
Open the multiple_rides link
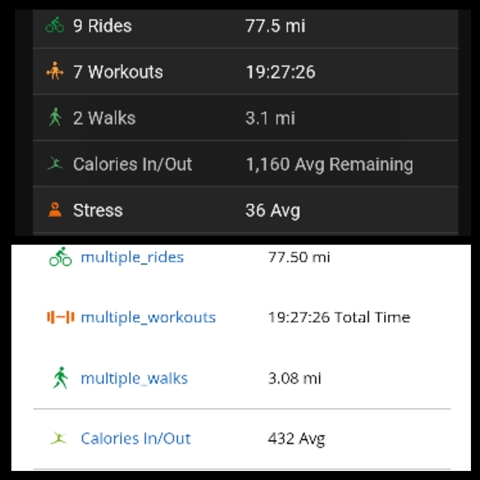(x=132, y=257)
